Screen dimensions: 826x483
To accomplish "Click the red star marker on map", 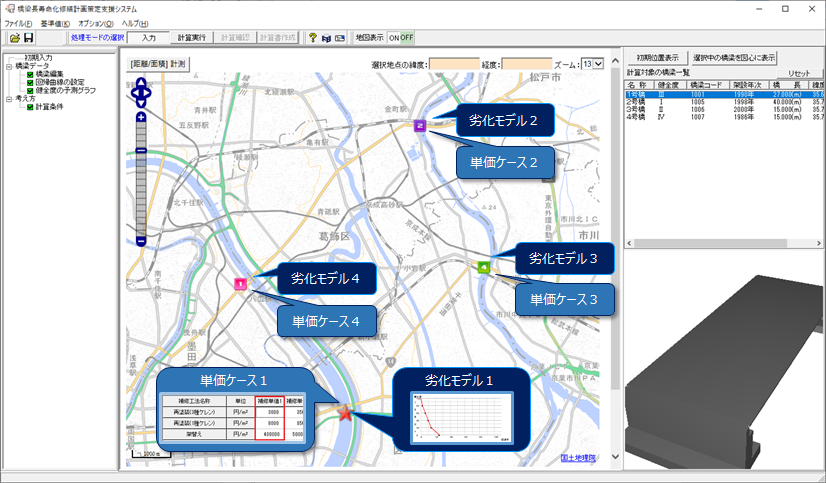I will coord(345,413).
